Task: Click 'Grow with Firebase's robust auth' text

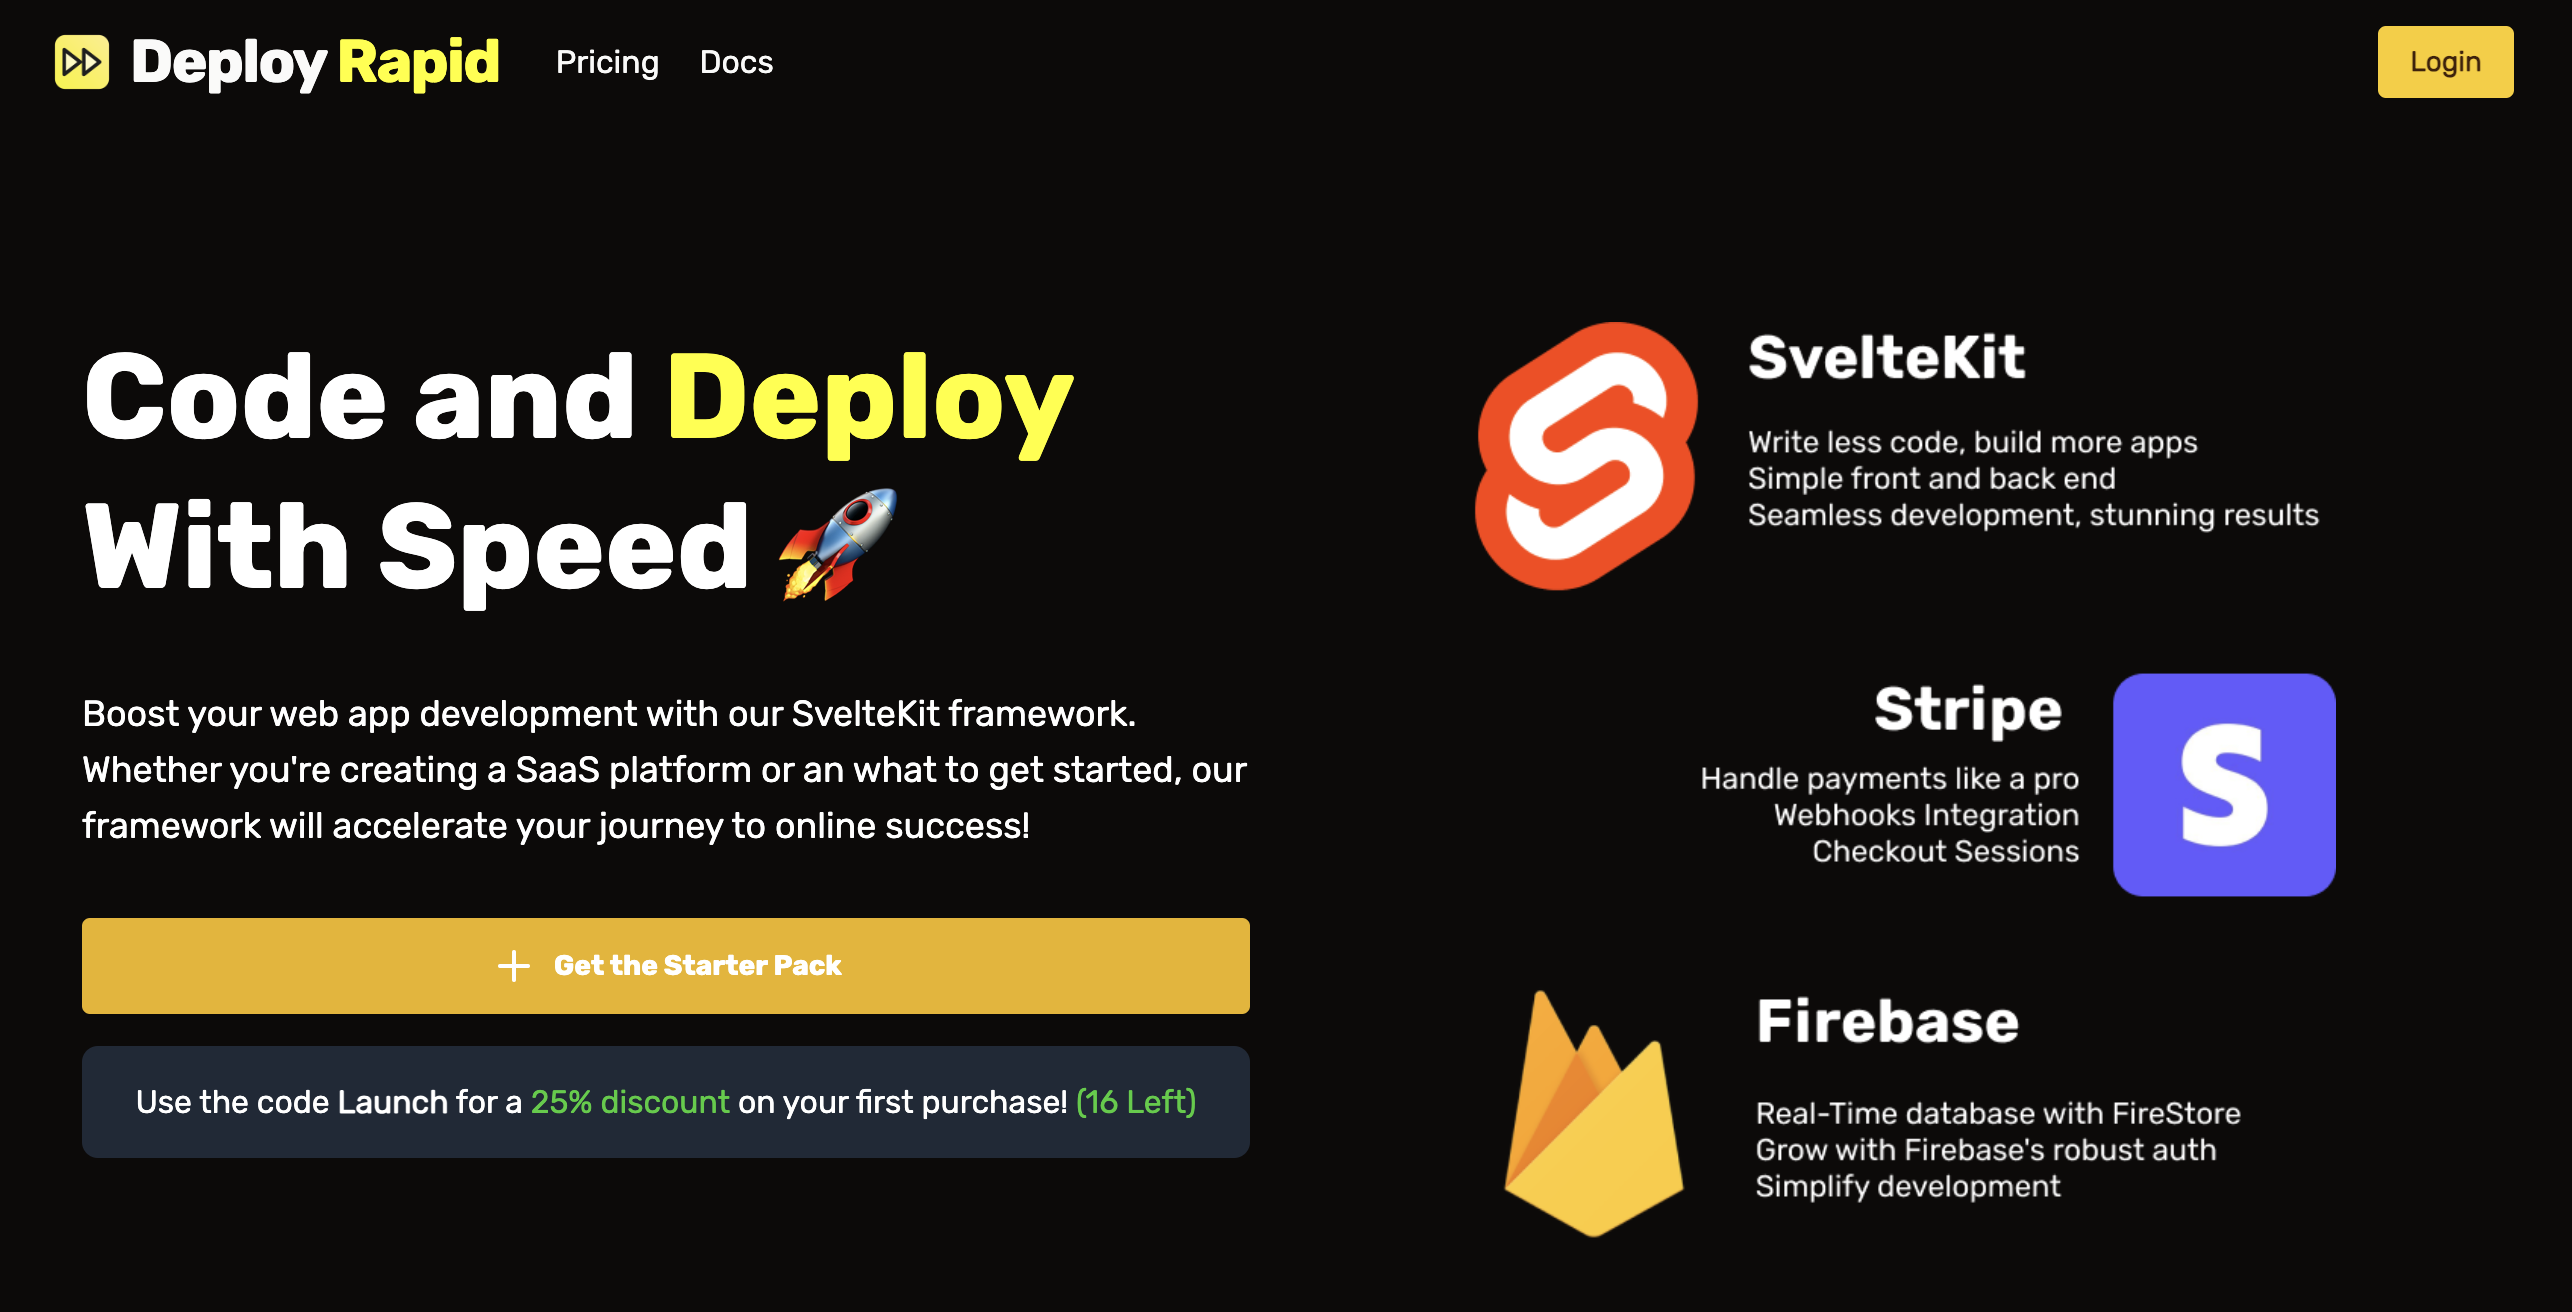Action: click(x=1986, y=1150)
